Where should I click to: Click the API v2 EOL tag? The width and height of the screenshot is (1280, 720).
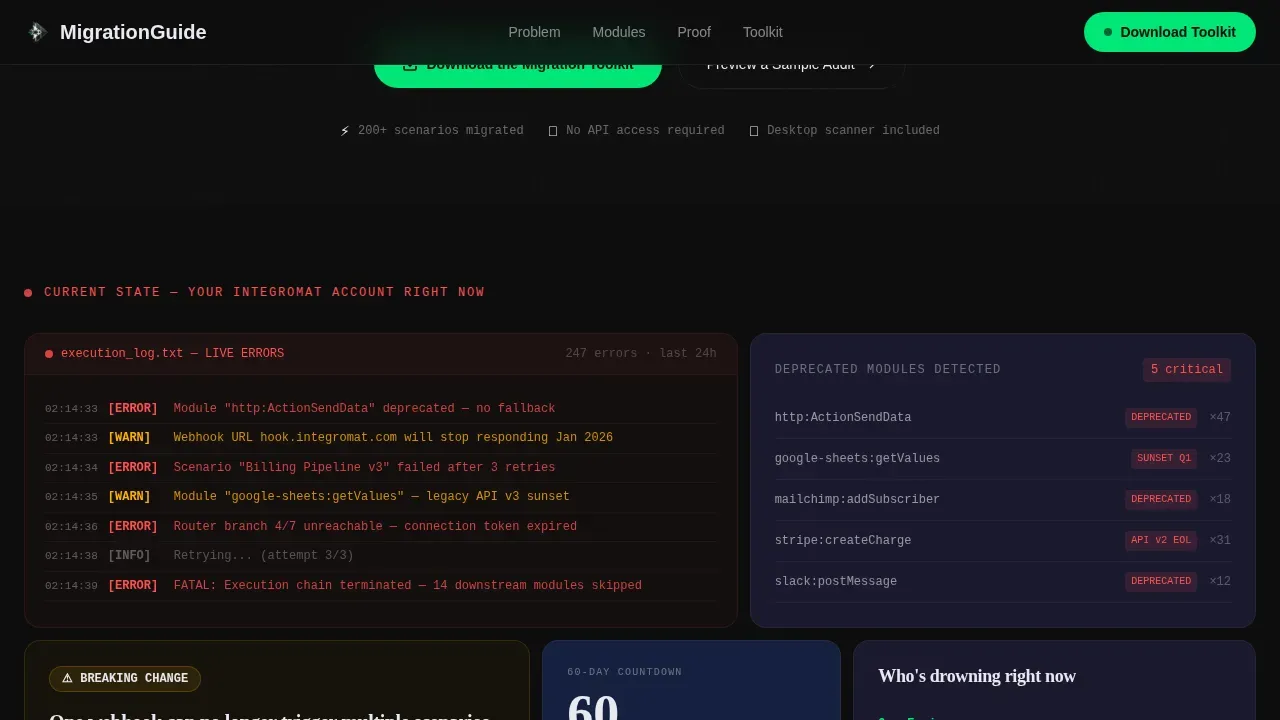tap(1161, 541)
